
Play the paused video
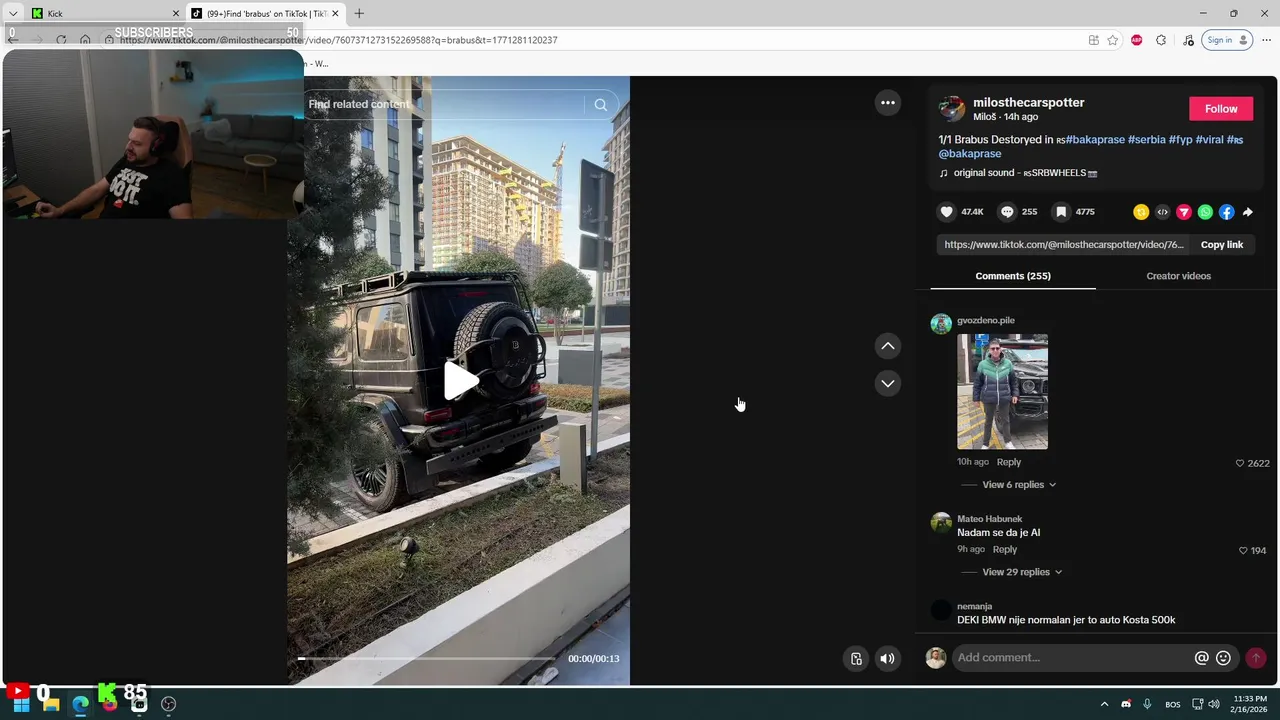pyautogui.click(x=461, y=381)
